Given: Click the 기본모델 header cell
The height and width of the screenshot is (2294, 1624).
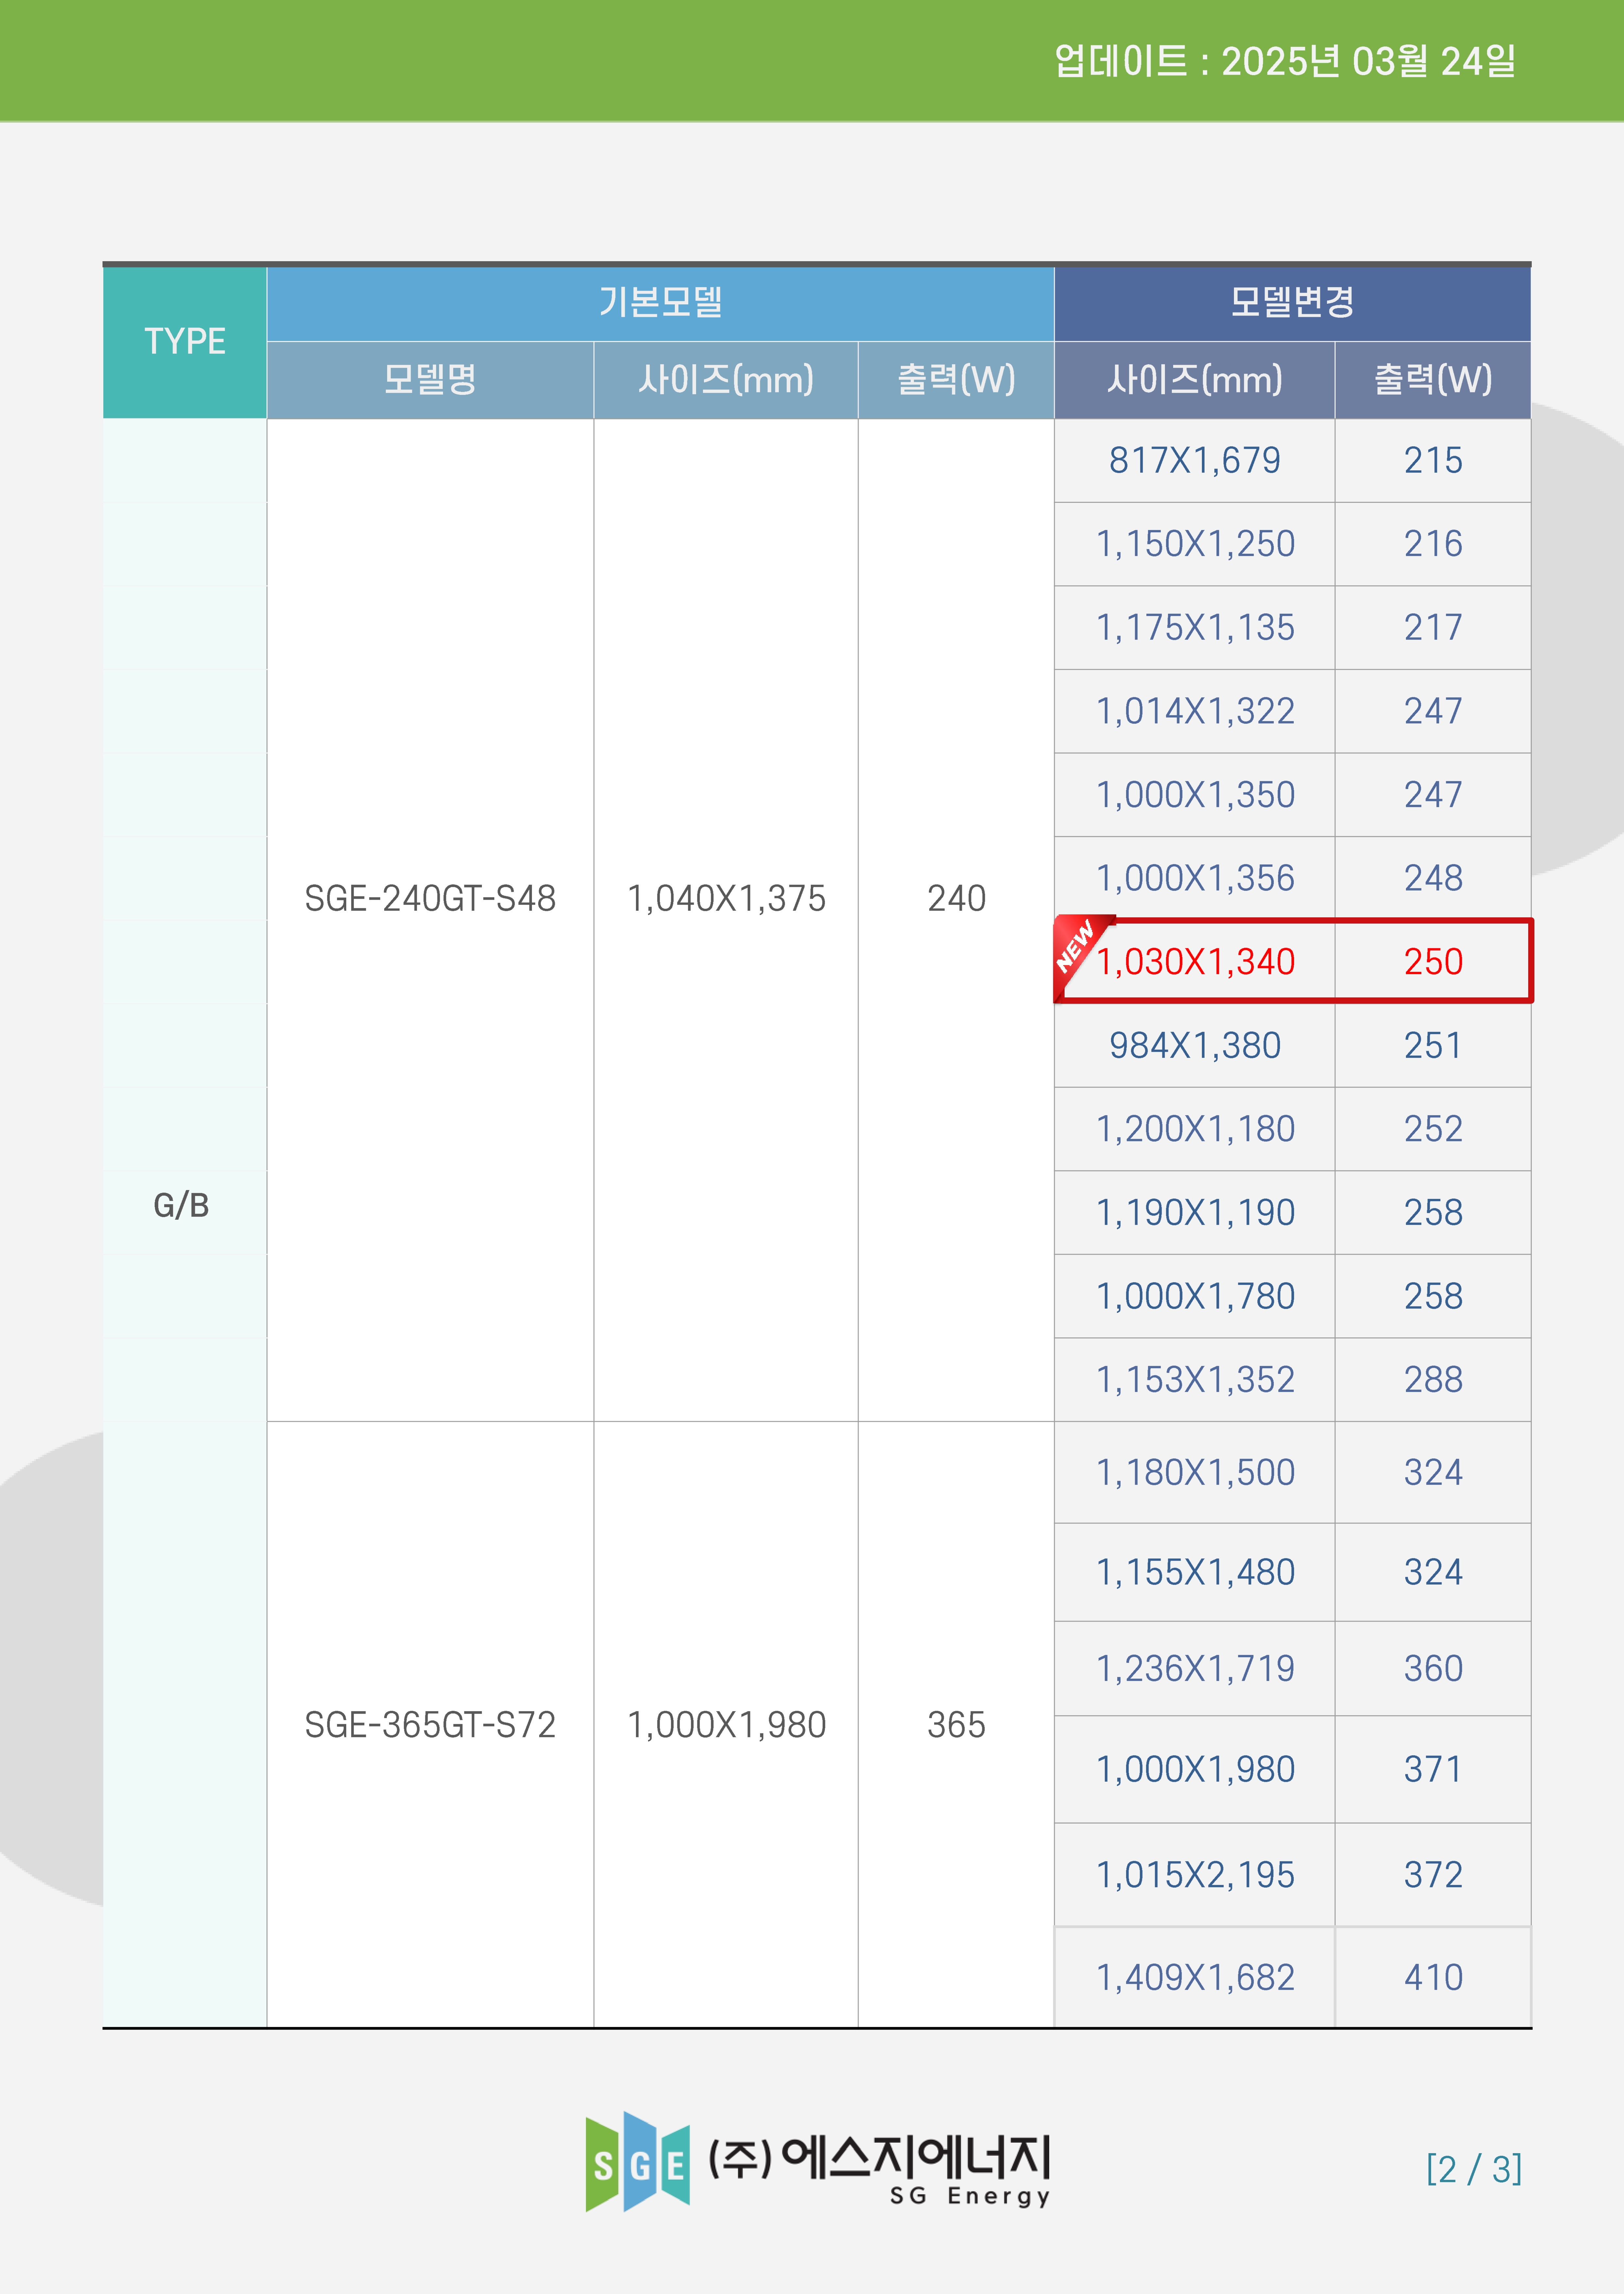Looking at the screenshot, I should (660, 304).
